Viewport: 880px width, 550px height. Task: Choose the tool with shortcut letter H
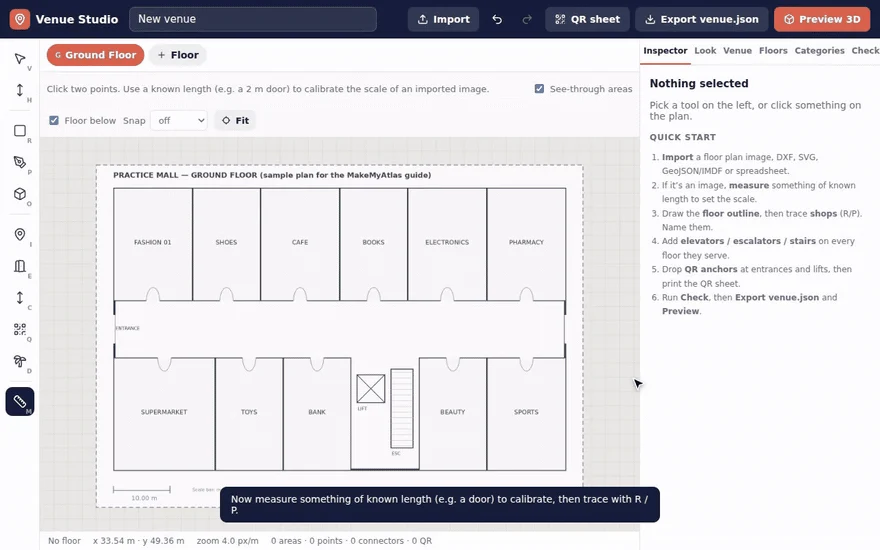20,90
